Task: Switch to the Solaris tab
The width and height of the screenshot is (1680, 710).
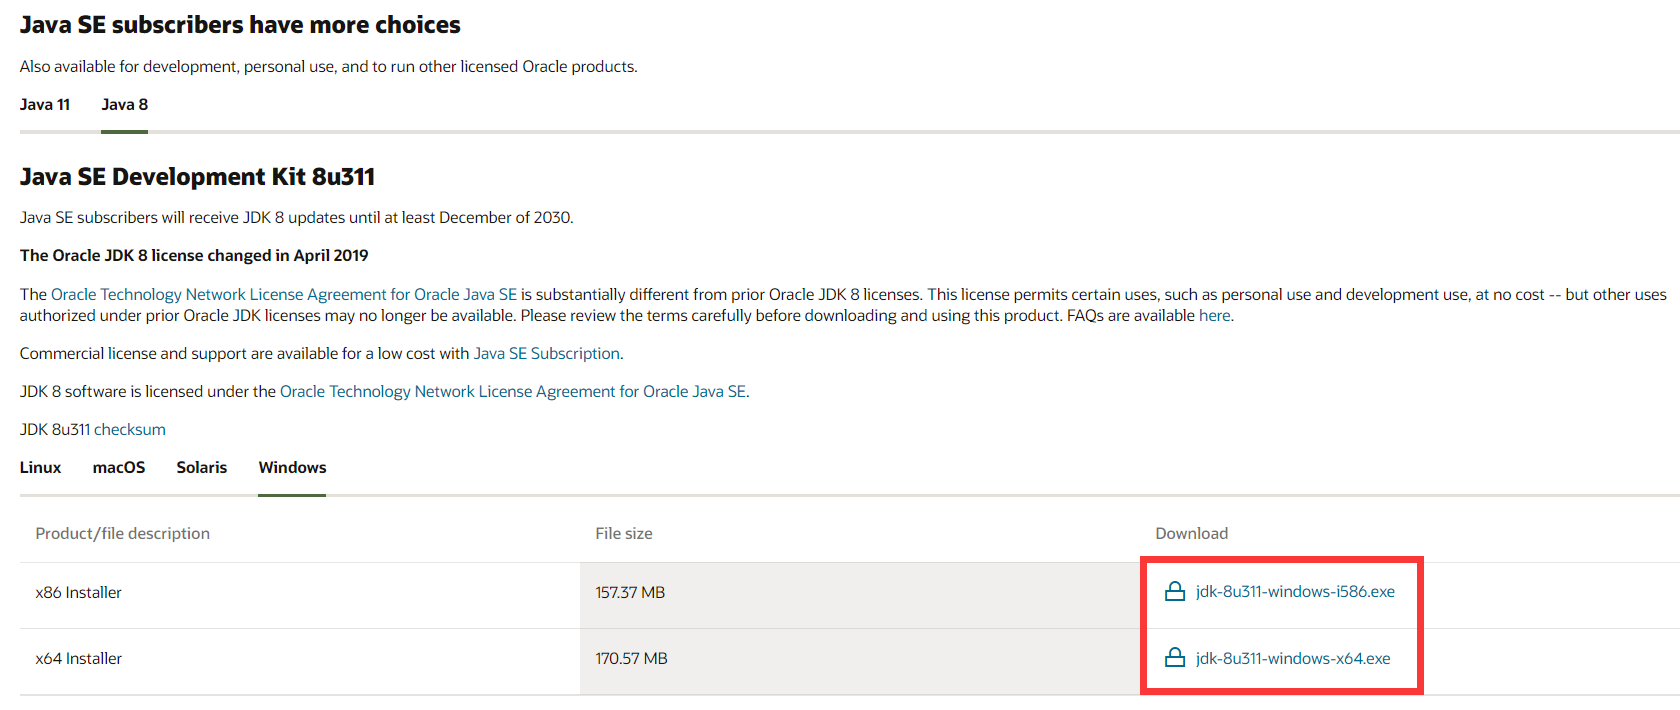Action: [x=202, y=468]
